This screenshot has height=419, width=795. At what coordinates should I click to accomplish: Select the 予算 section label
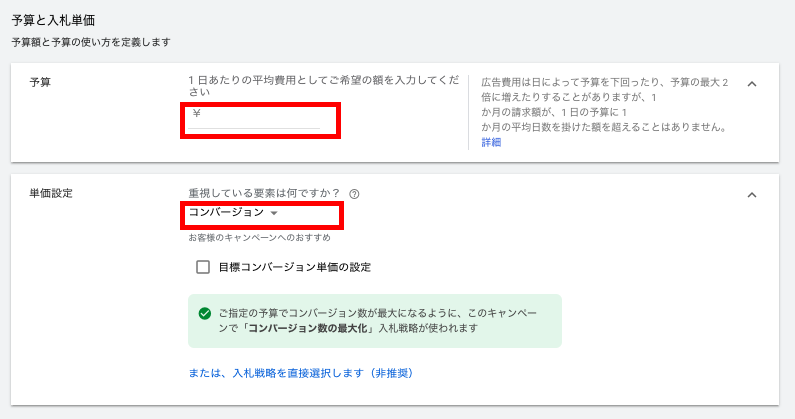tap(41, 82)
